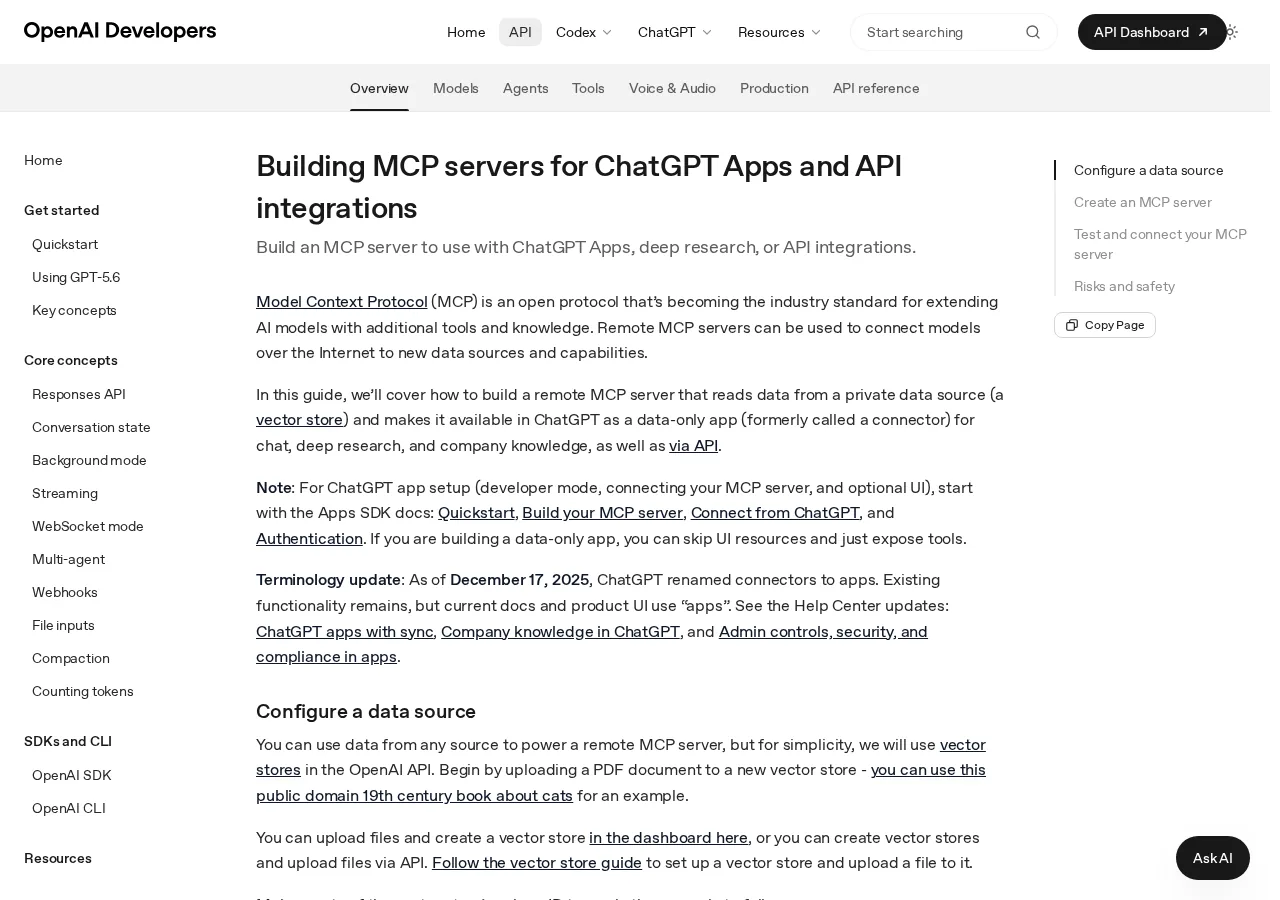
Task: Expand the Codex dropdown menu
Action: (584, 32)
